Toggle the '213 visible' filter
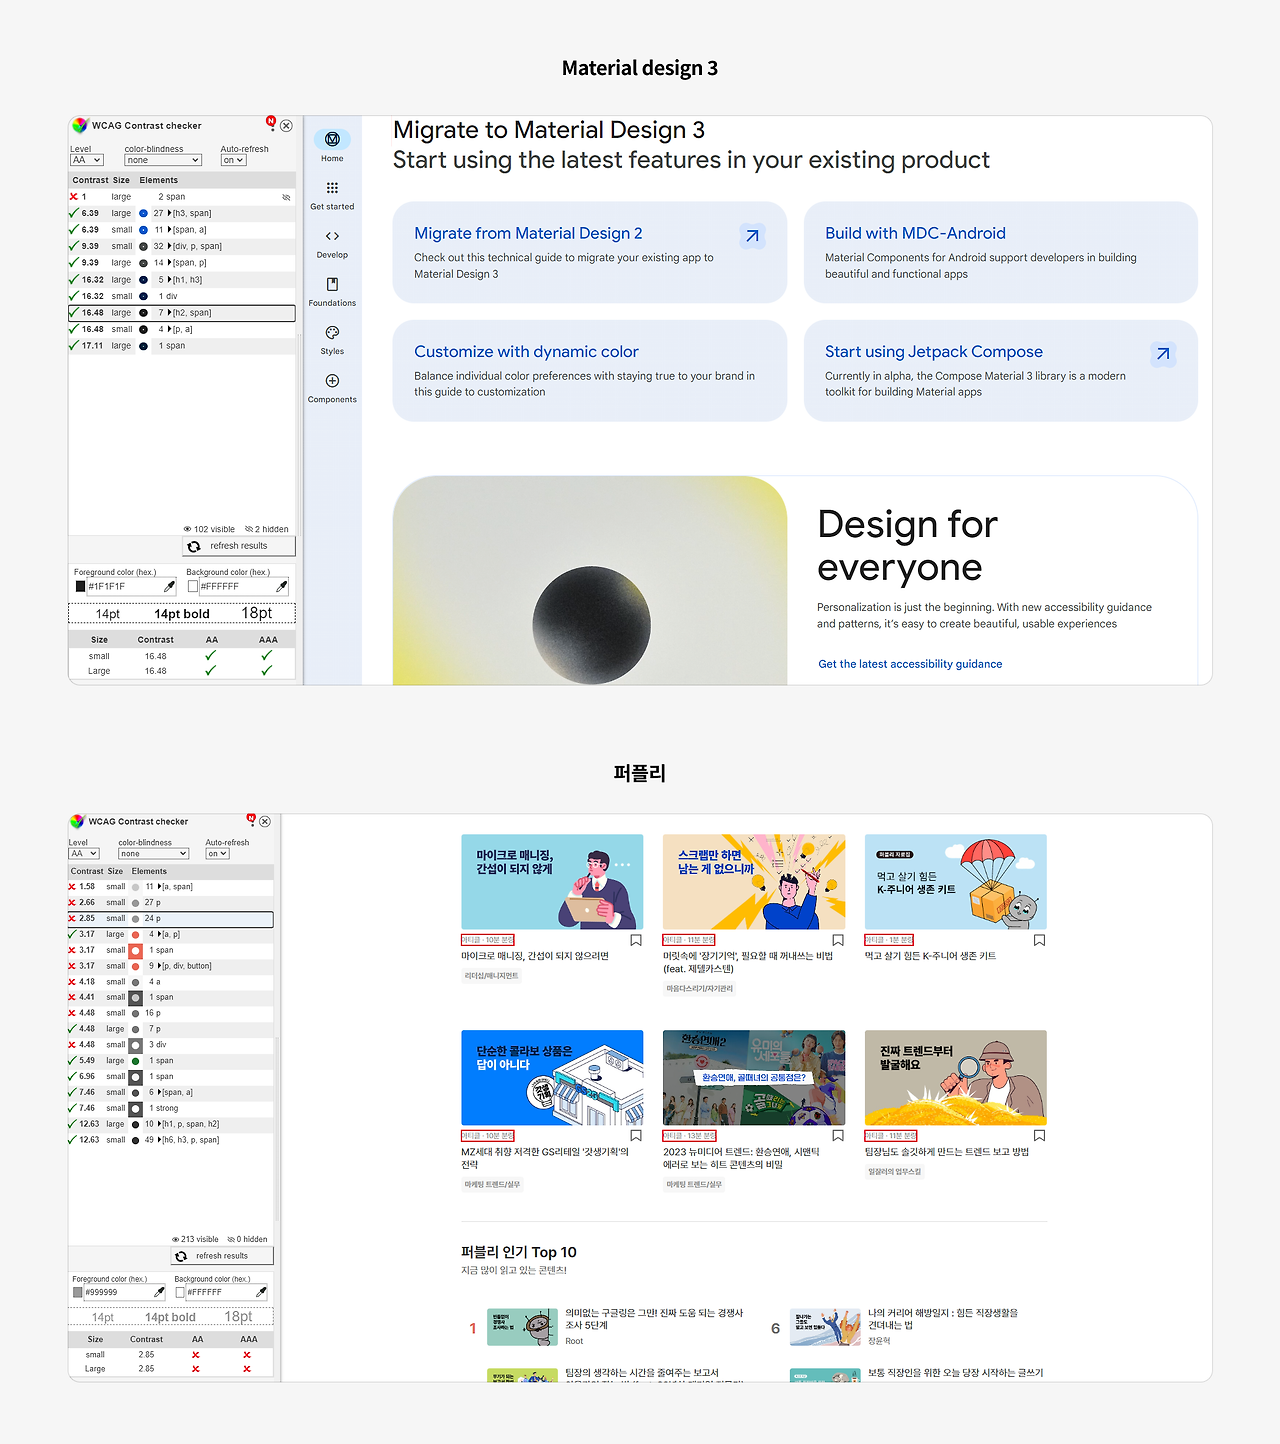 [195, 1239]
